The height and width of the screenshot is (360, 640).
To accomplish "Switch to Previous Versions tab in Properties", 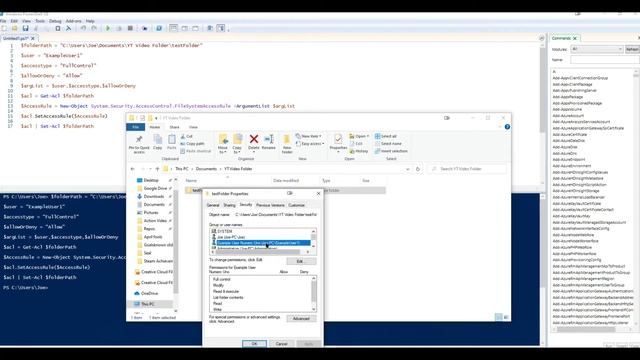I will click(270, 205).
